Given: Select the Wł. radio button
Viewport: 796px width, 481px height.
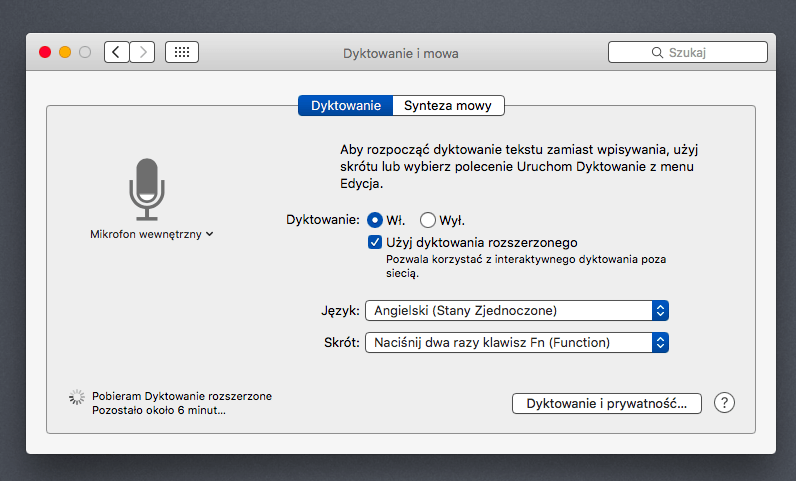Looking at the screenshot, I should pos(375,220).
